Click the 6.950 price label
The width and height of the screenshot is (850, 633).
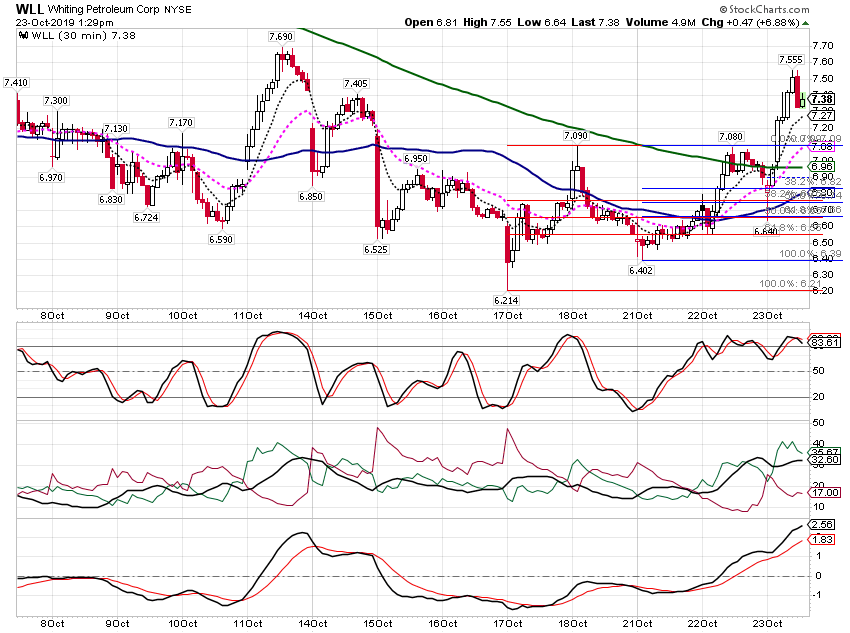tap(416, 158)
